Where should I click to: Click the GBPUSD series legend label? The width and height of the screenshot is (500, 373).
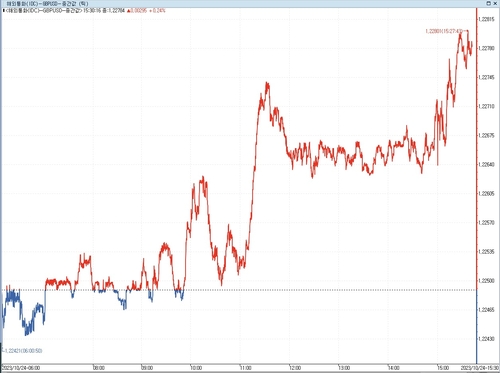44,11
